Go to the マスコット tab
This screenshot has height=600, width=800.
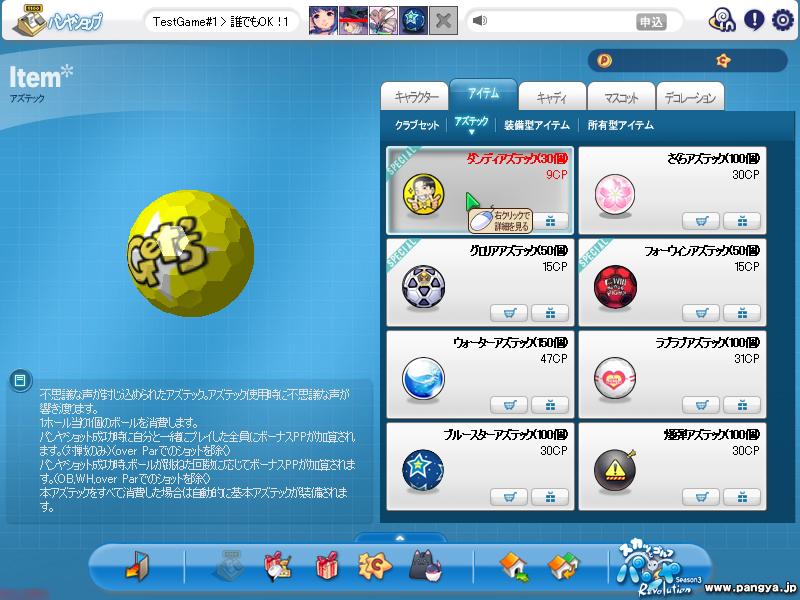tap(621, 96)
